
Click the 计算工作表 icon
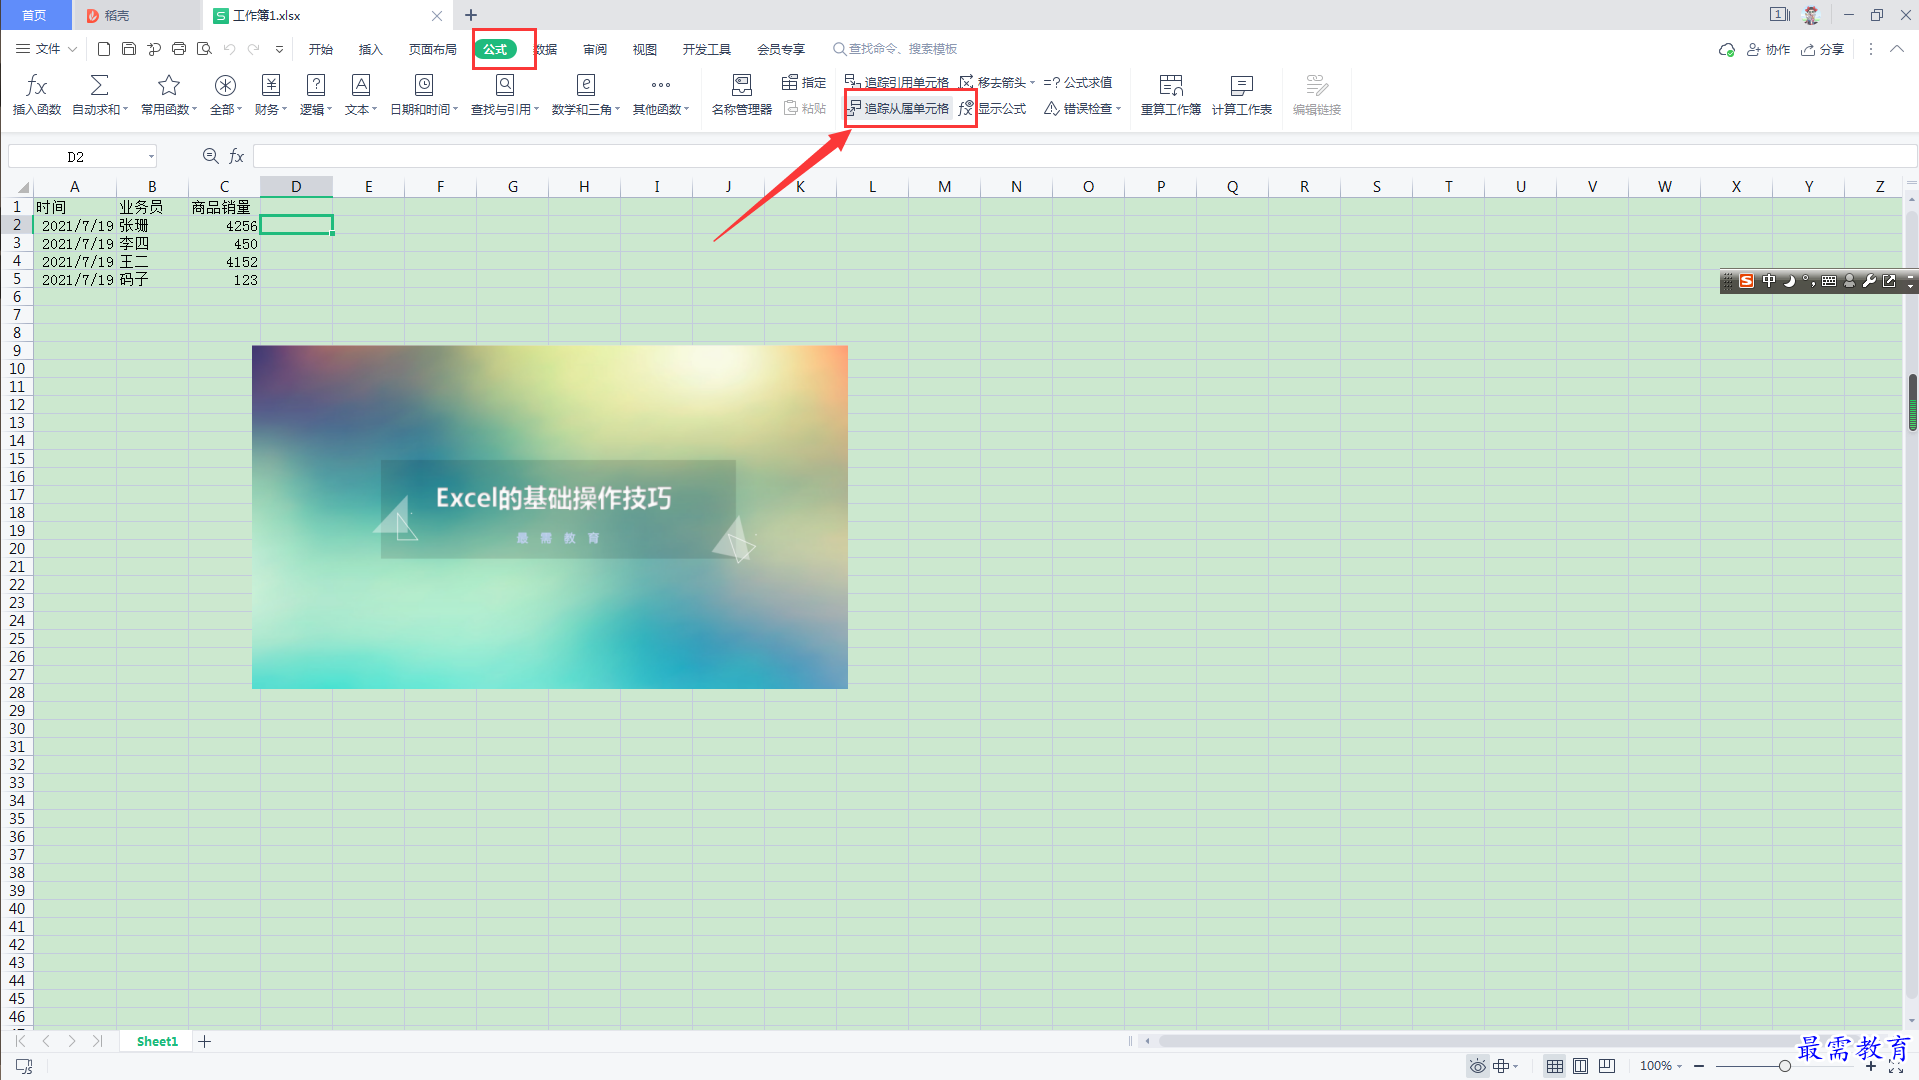tap(1241, 86)
